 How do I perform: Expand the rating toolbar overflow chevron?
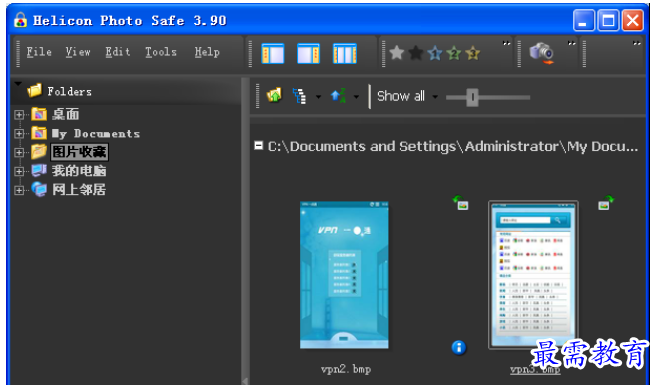tap(506, 43)
